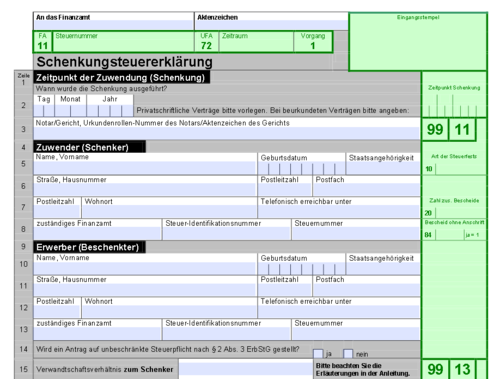Click the Erwerber 'Straße, Hausnummer' field
The image size is (500, 379).
tap(145, 290)
